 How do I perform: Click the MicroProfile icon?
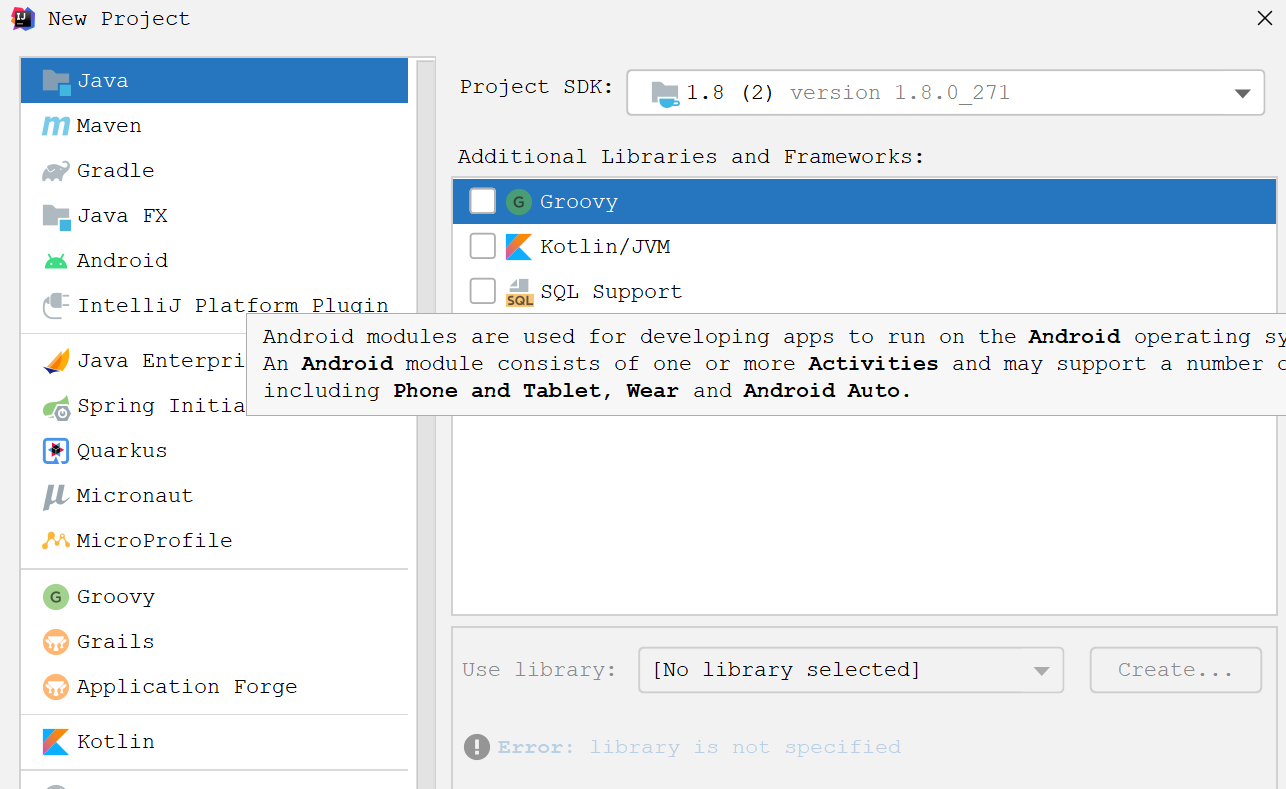[x=56, y=541]
